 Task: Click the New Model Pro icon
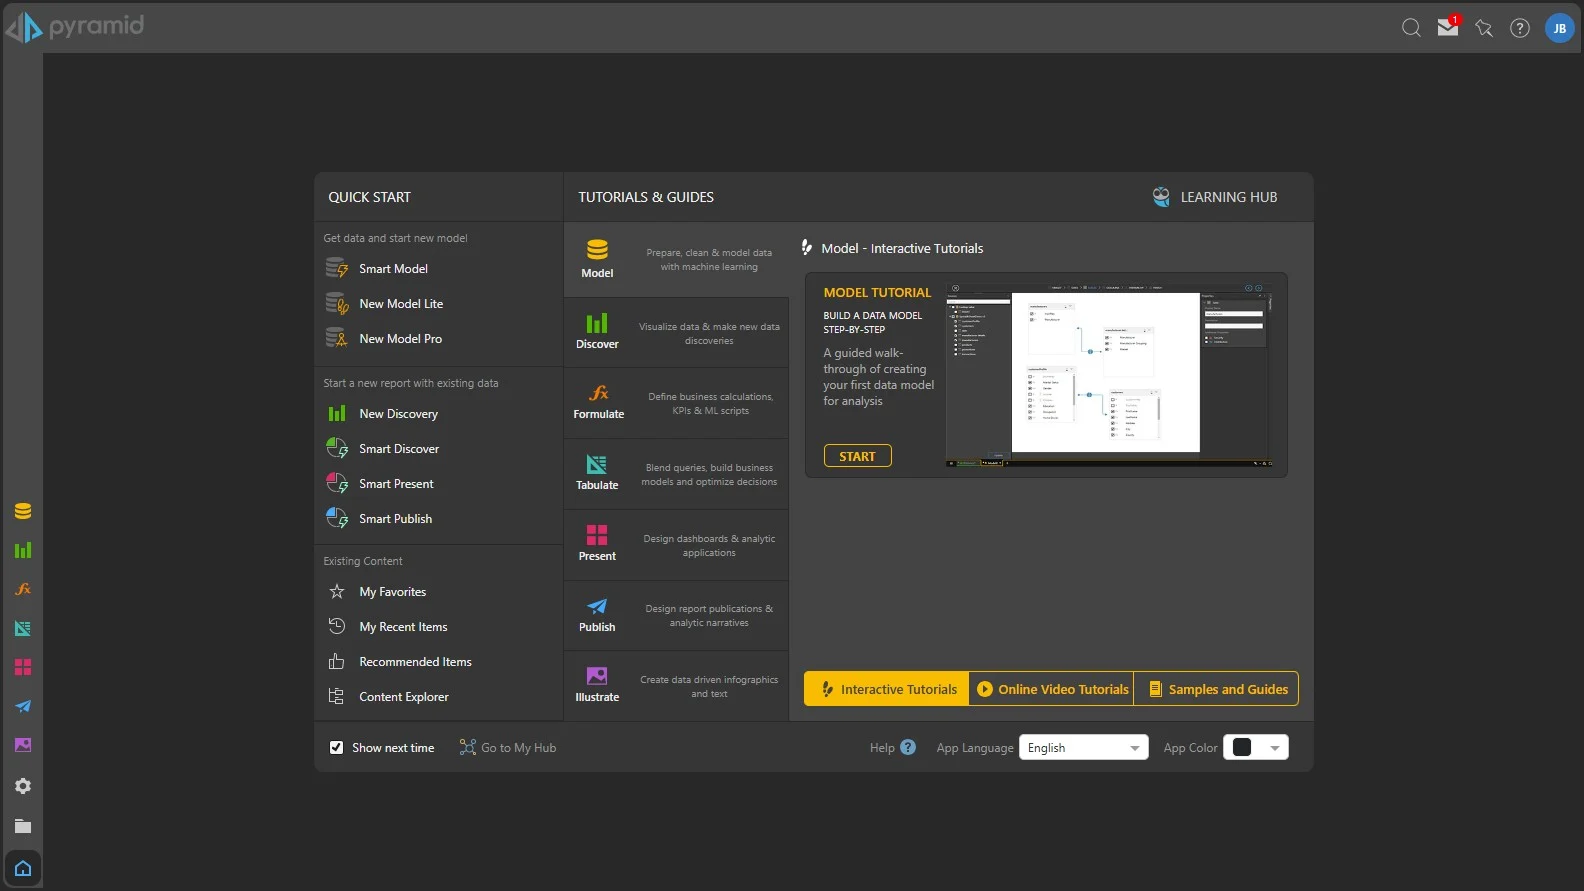(337, 338)
